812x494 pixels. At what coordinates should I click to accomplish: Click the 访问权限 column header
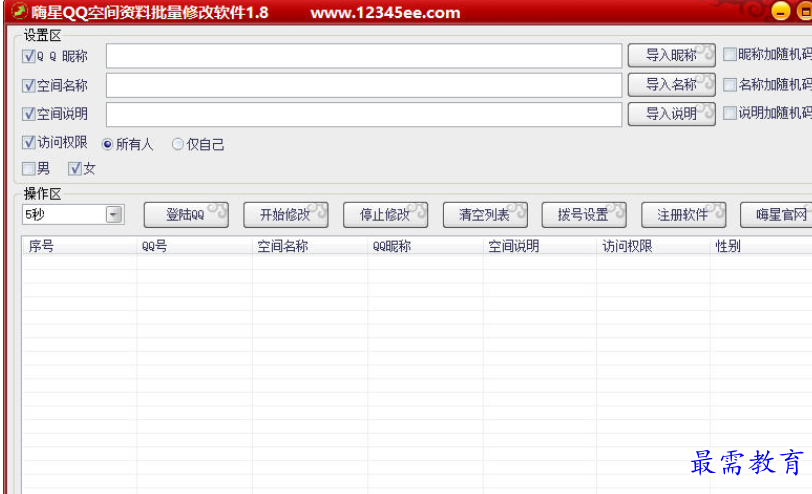click(653, 246)
